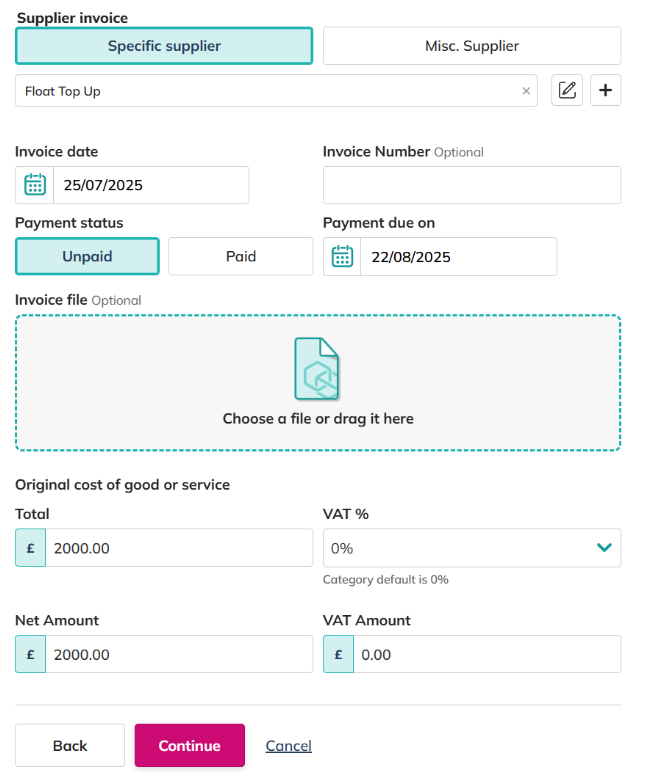Switch to Misc. Supplier option
Screen dimensions: 645x773
[x=472, y=46]
